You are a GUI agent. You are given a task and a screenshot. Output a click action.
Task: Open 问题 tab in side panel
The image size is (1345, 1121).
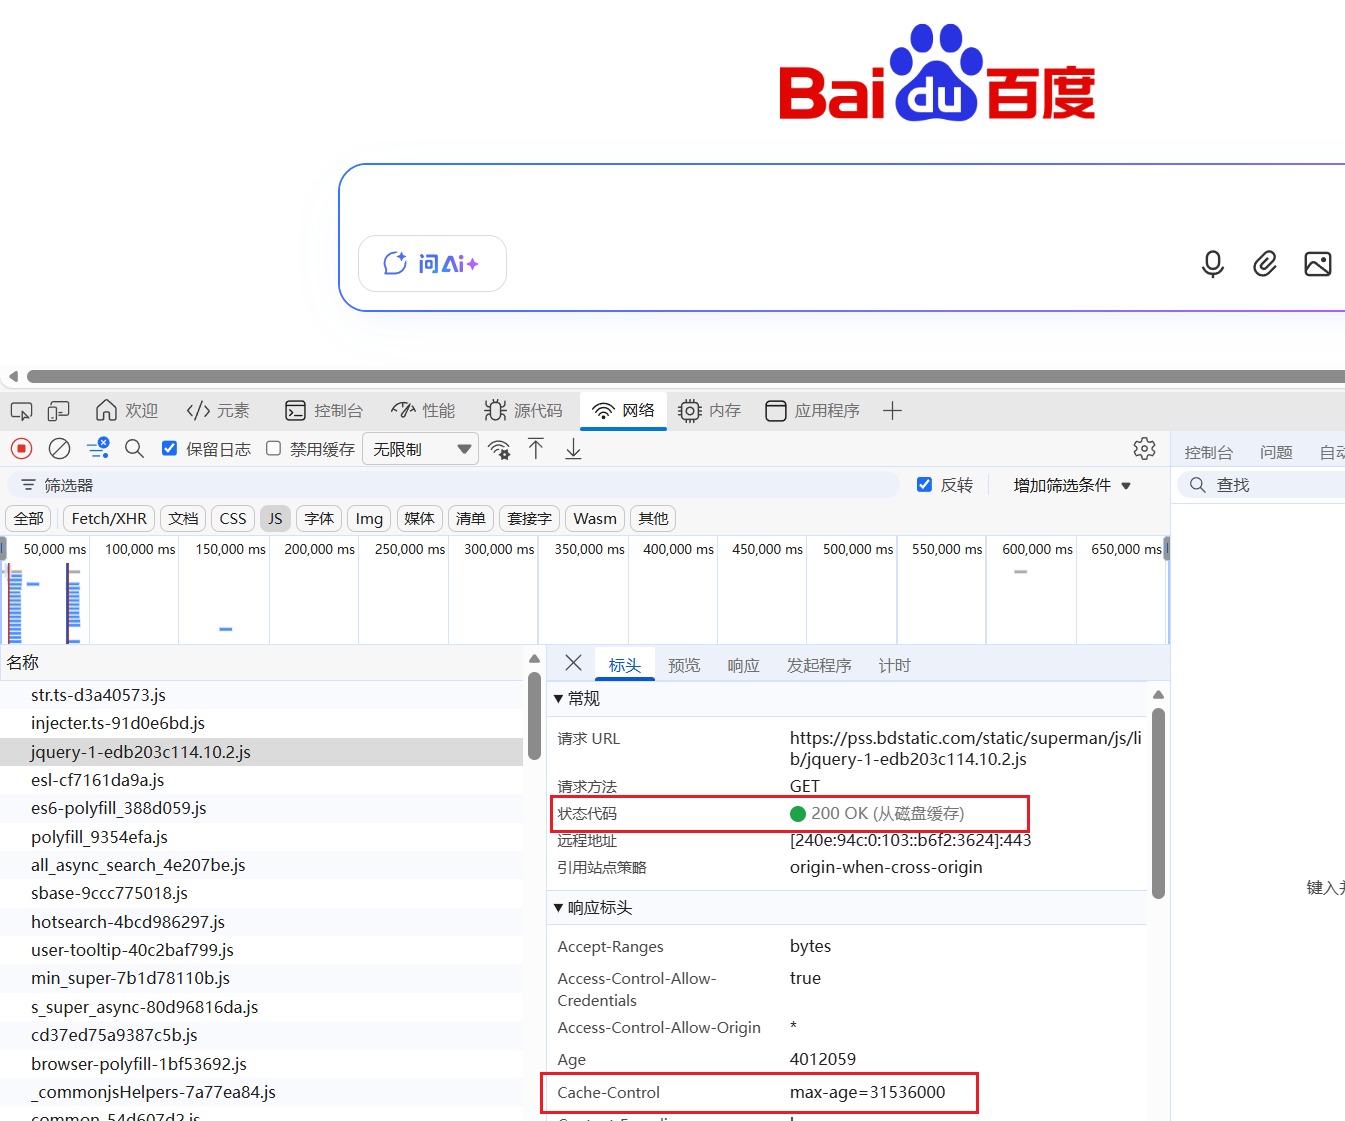pos(1276,453)
